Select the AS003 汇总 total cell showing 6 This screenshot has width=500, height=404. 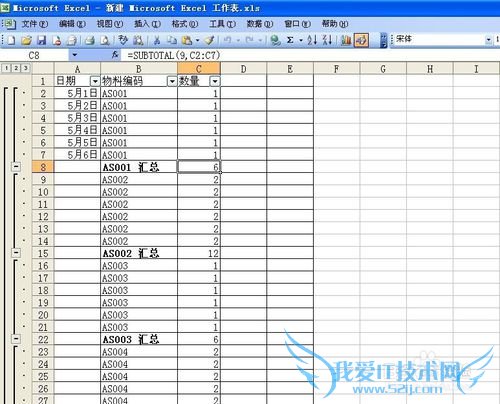coord(199,339)
